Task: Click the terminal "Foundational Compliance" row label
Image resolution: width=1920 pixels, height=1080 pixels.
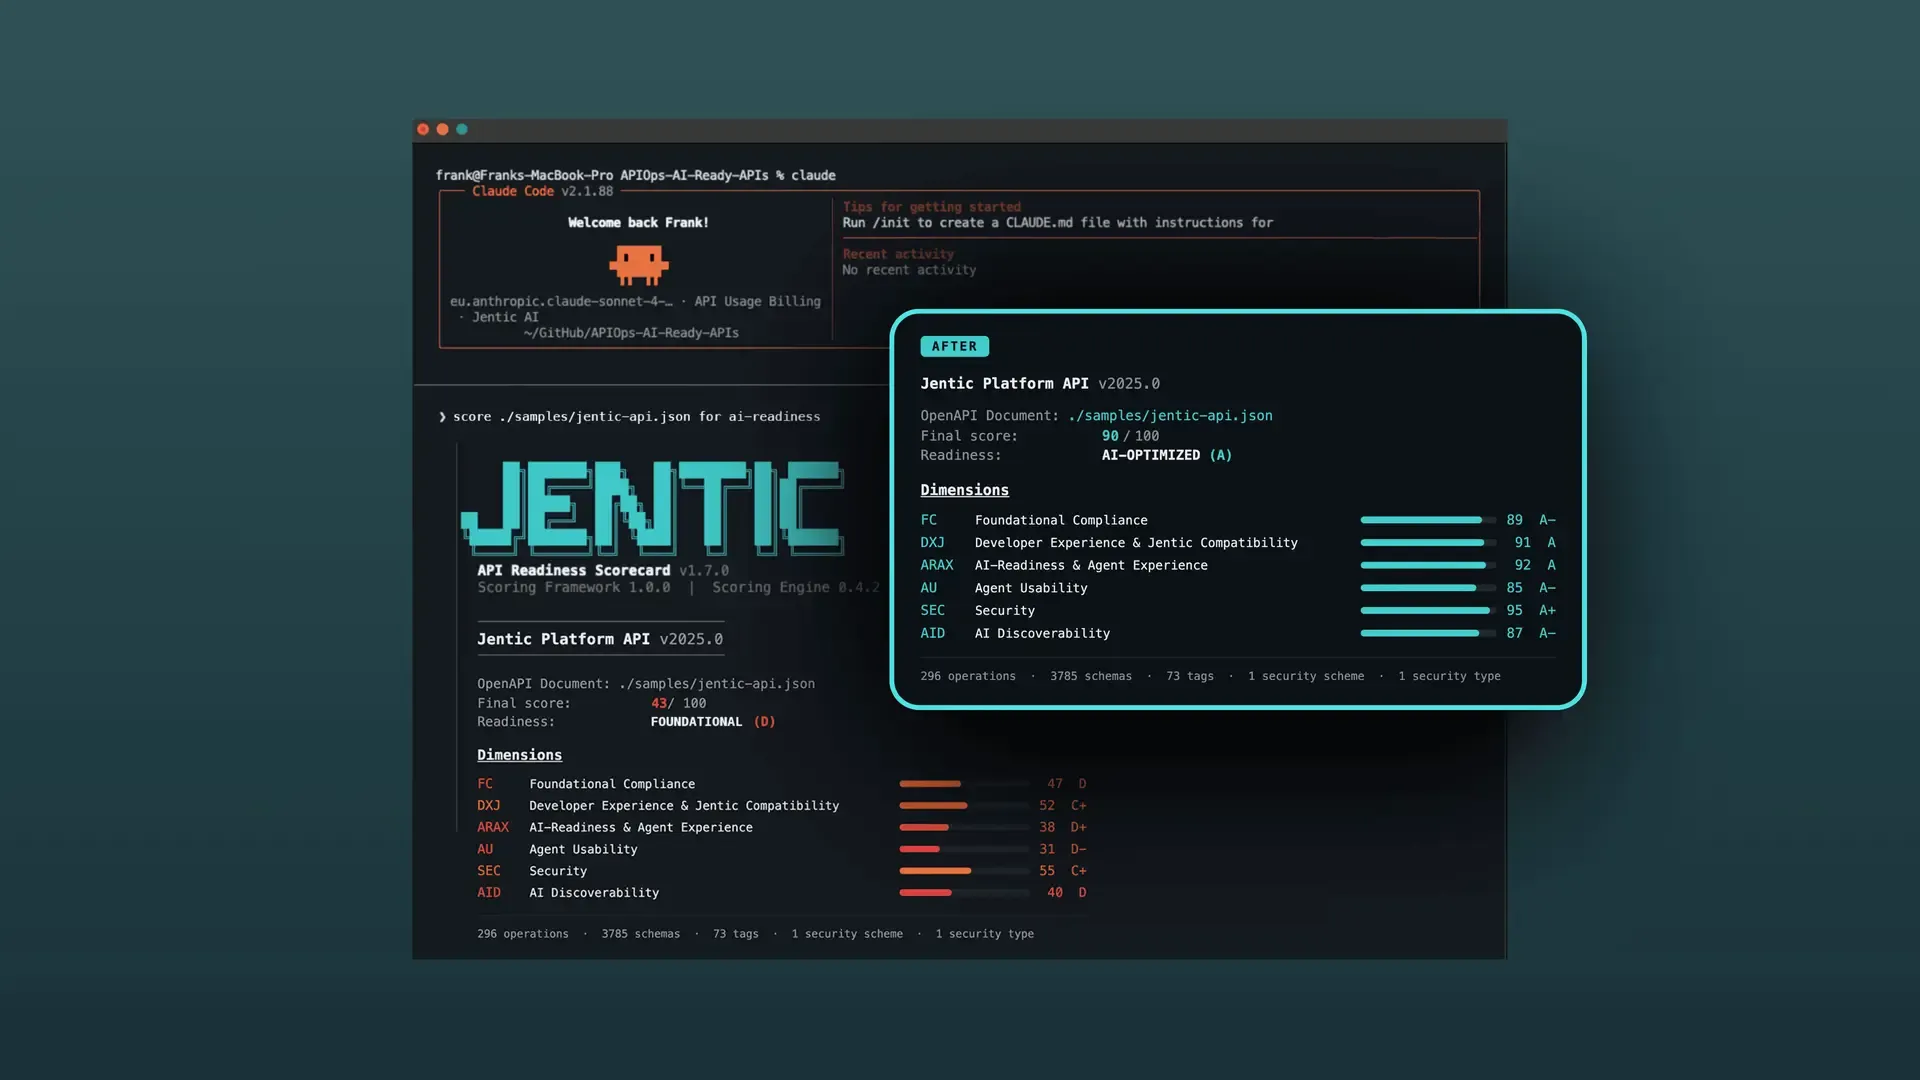Action: click(612, 784)
